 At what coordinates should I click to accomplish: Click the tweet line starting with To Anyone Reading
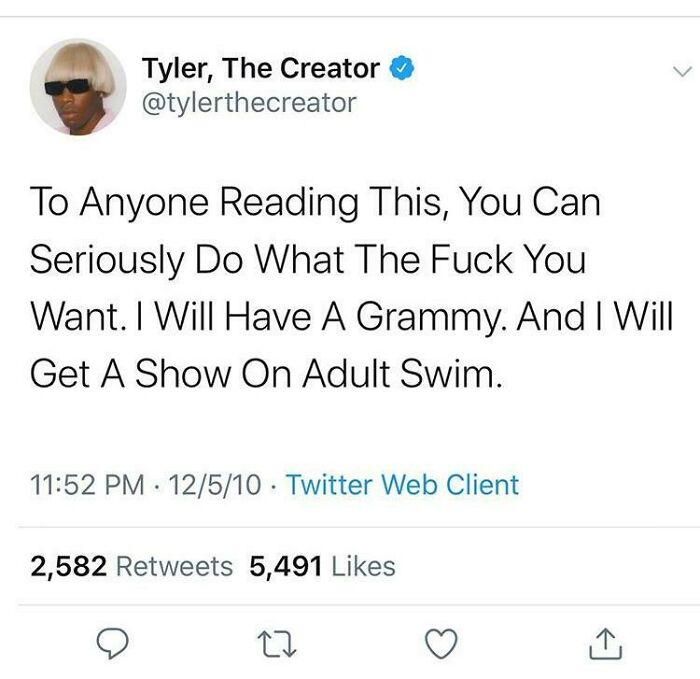point(315,203)
